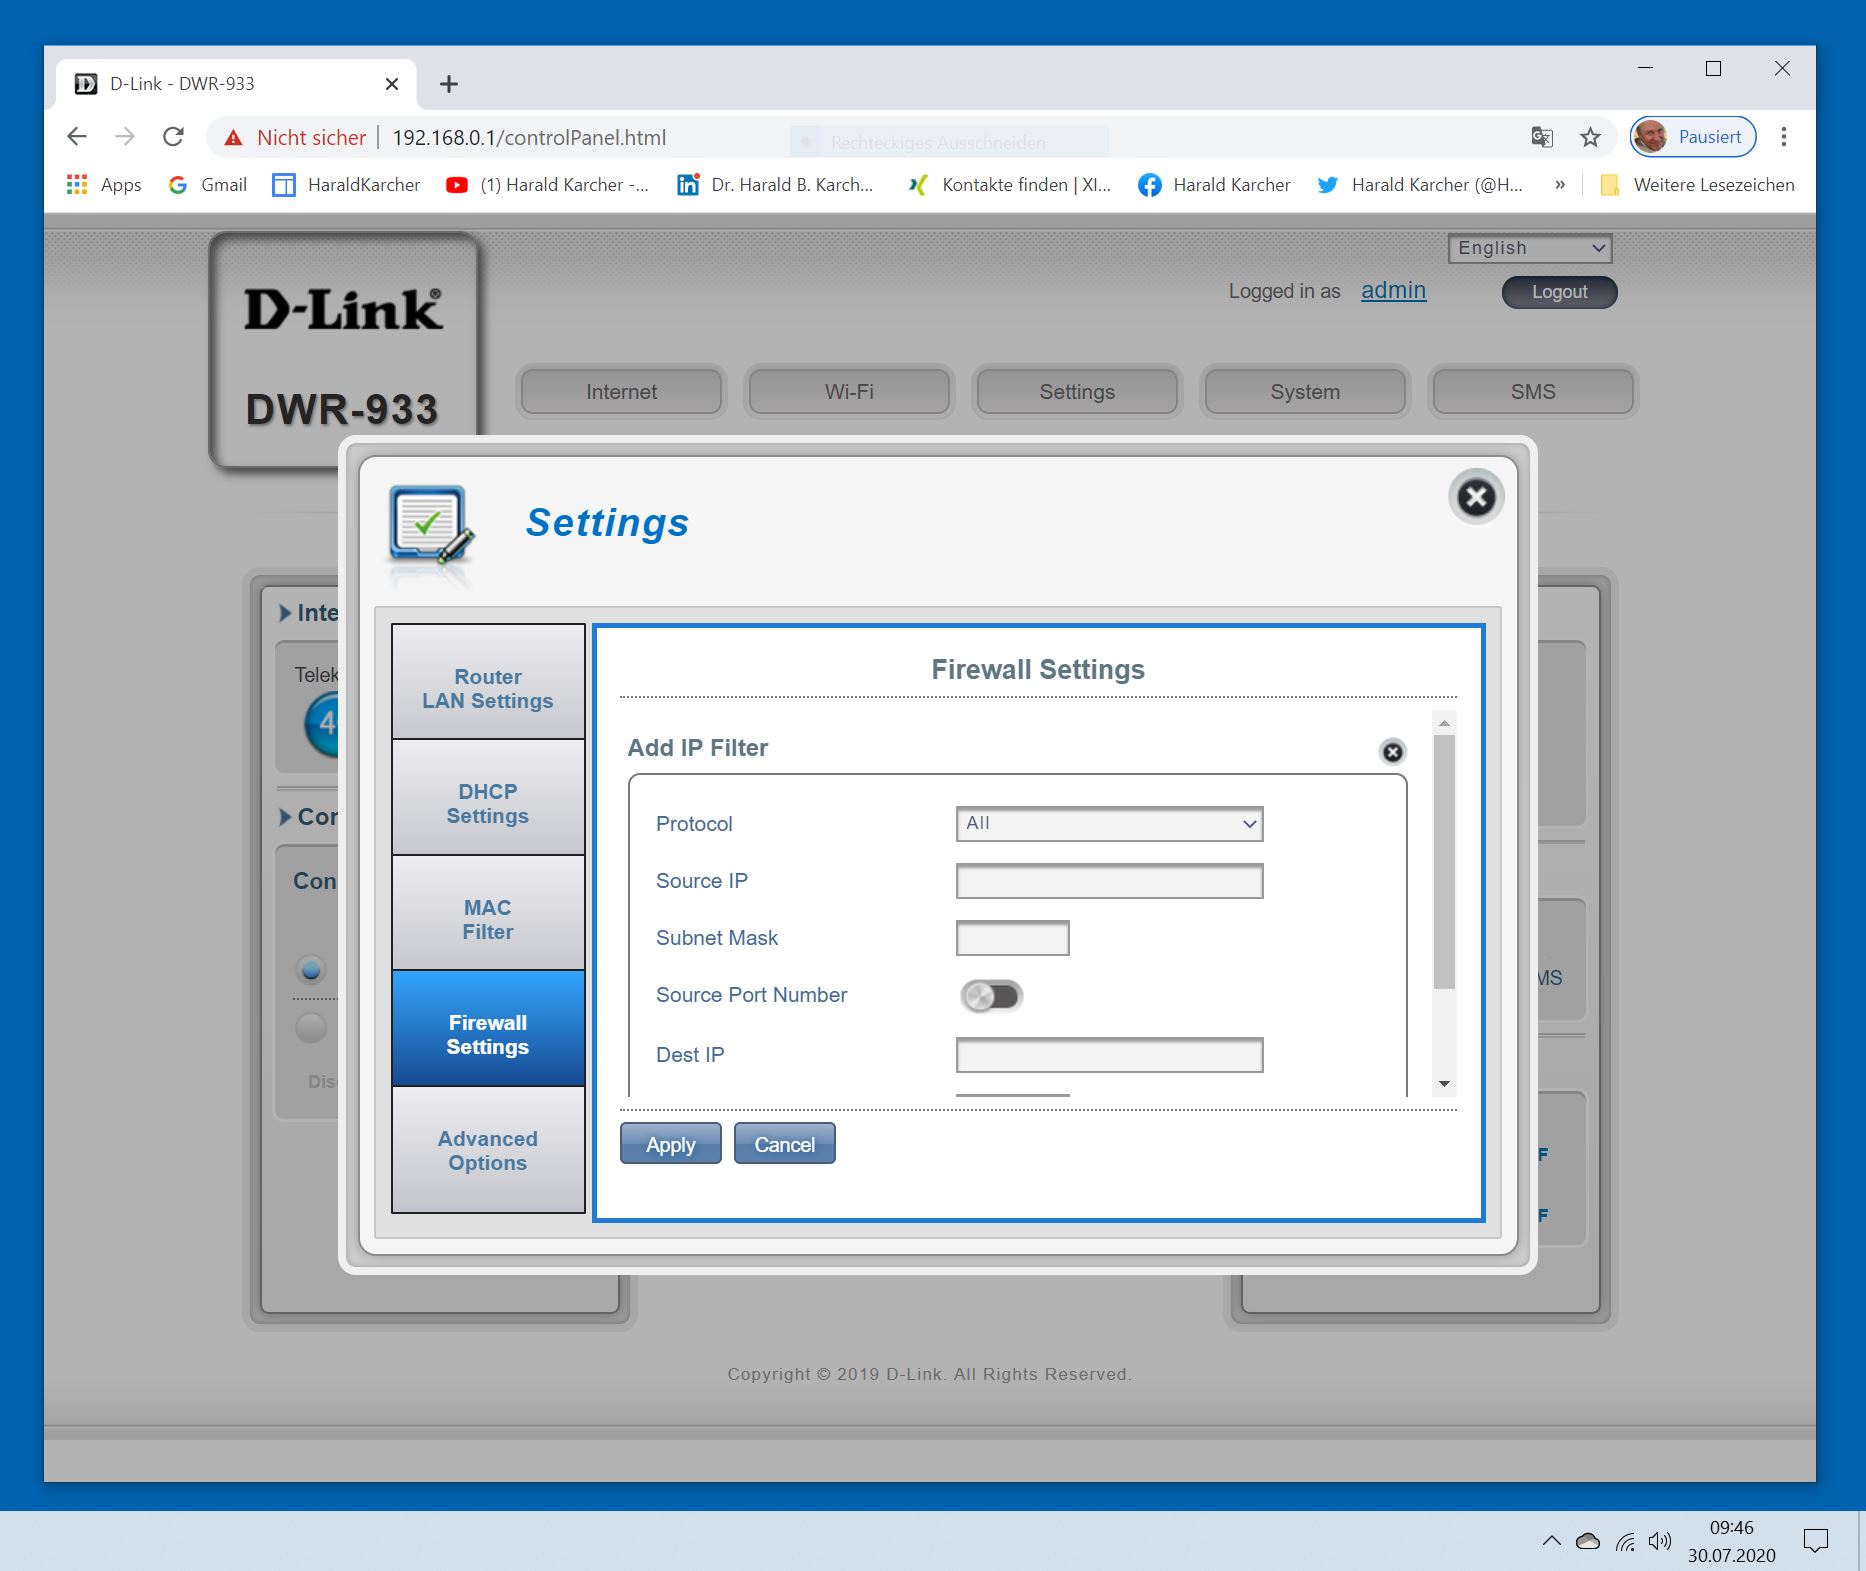
Task: Click the translate page icon
Action: tap(1542, 137)
